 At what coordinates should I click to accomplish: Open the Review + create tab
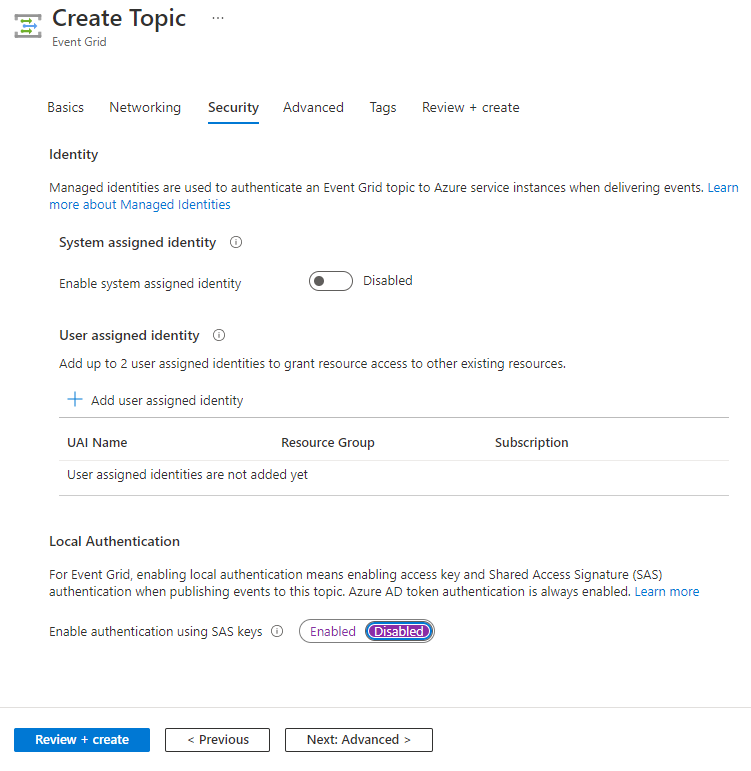click(x=470, y=107)
